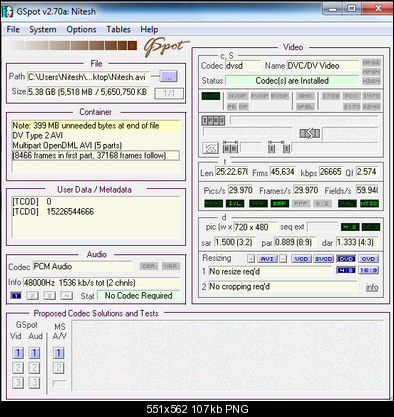Viewport: 394px width, 417px height.
Task: Select audio stream 2 button
Action: 32,296
